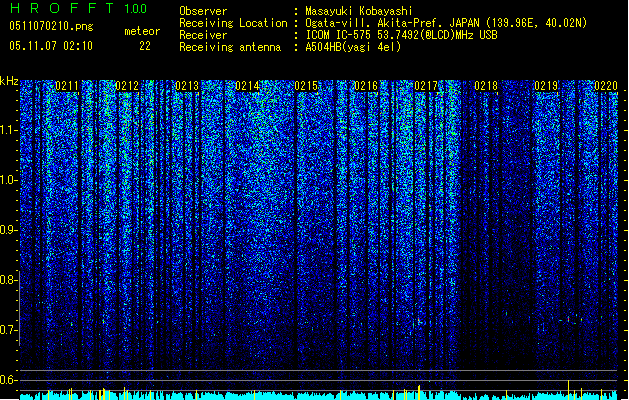Click the meteor label
Image resolution: width=629 pixels, height=400 pixels.
click(142, 31)
